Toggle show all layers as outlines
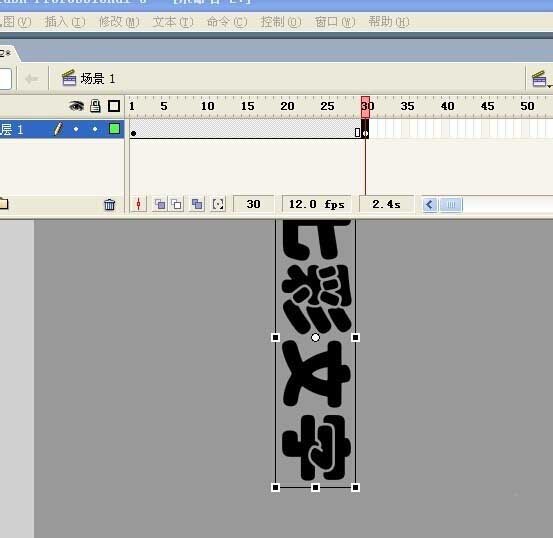Image resolution: width=553 pixels, height=538 pixels. [x=114, y=106]
